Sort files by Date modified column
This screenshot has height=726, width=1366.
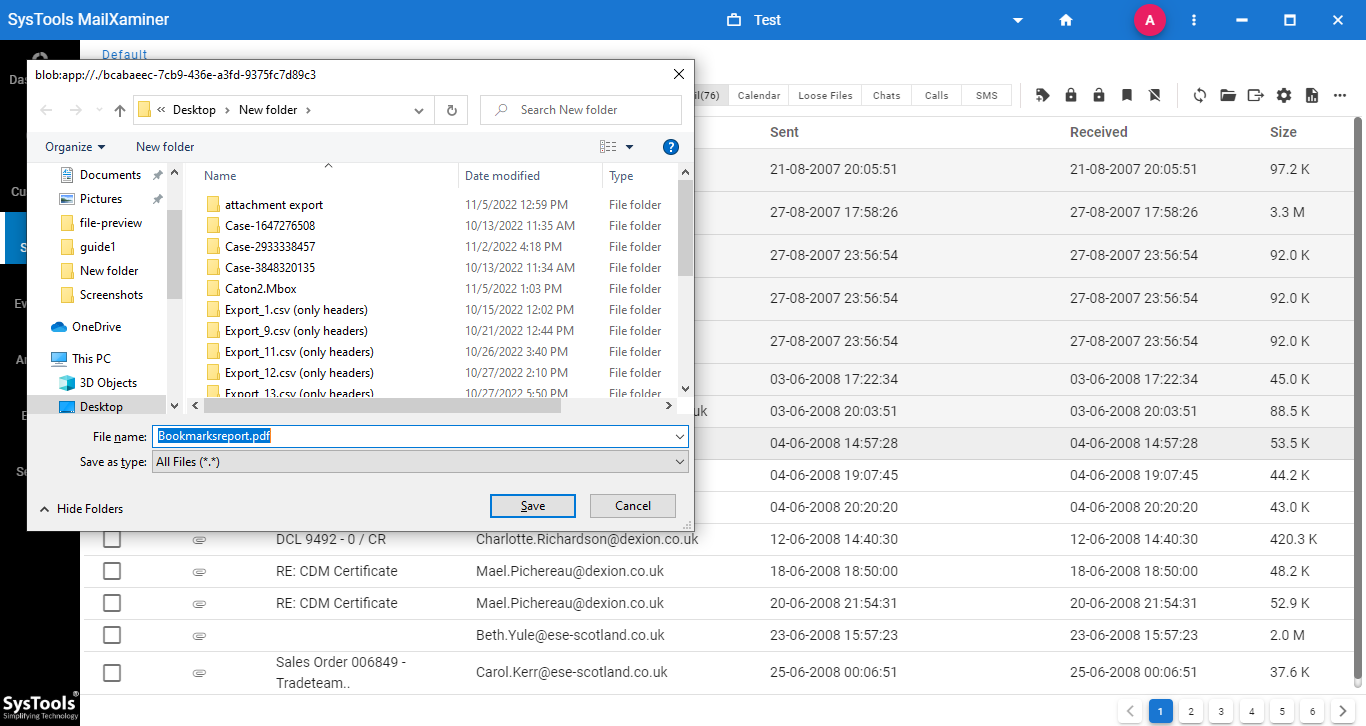[502, 176]
